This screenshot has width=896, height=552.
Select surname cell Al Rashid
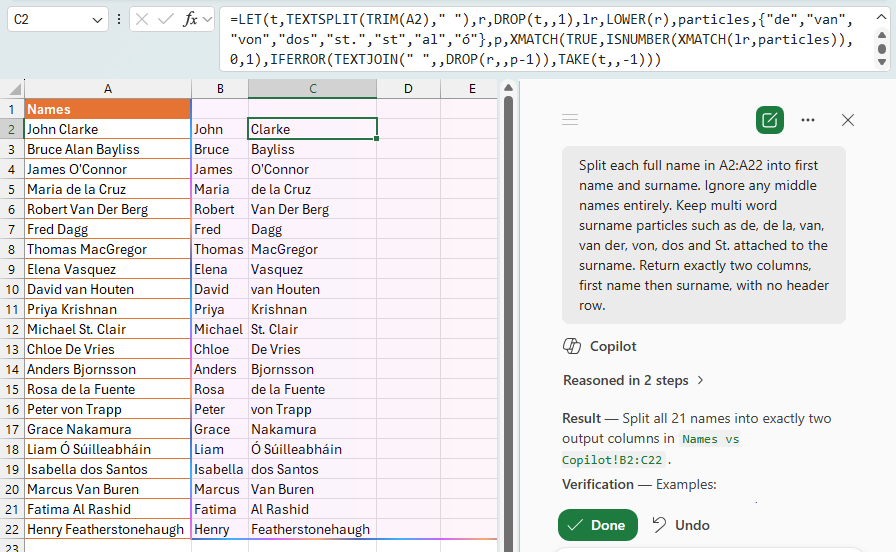[313, 509]
